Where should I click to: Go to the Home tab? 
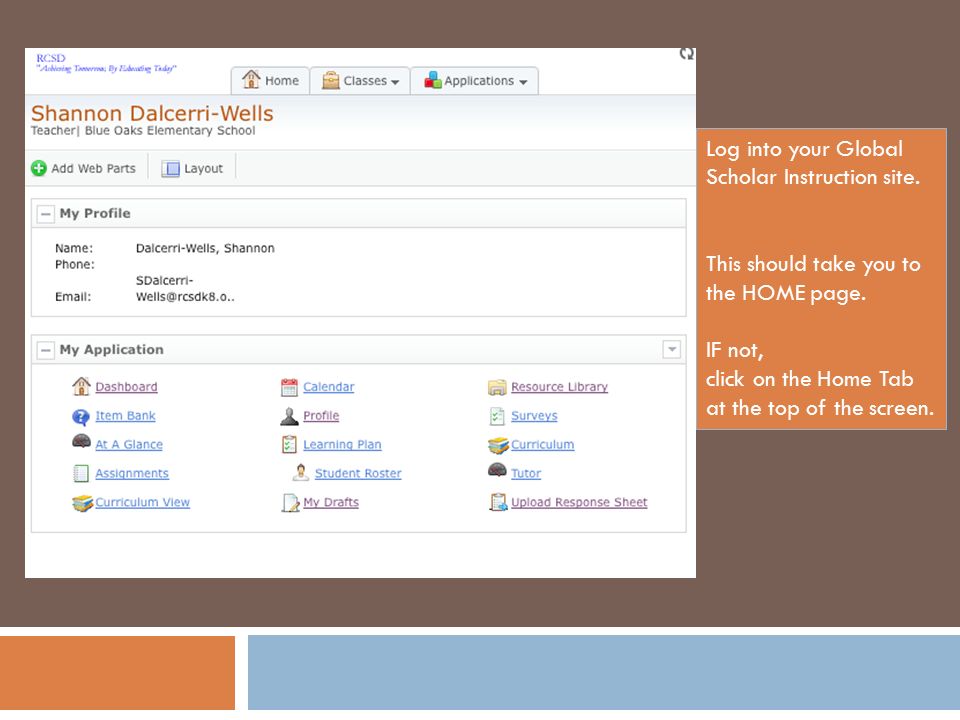tap(270, 81)
